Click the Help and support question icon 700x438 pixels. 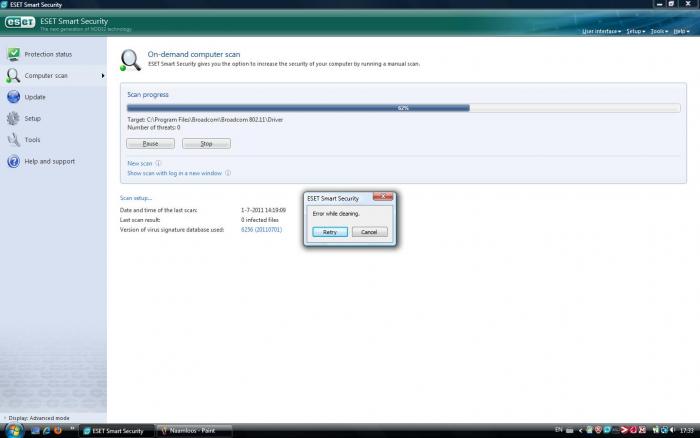point(13,161)
